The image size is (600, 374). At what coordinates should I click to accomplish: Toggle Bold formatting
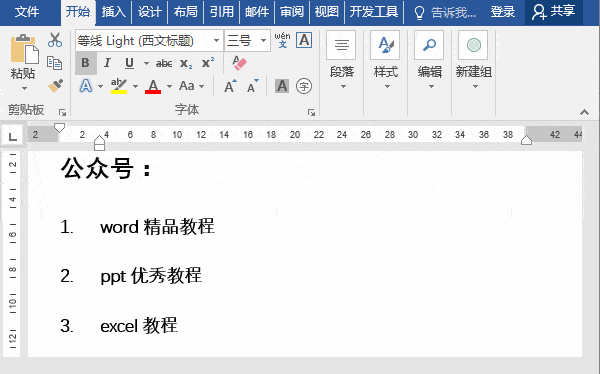click(x=85, y=63)
